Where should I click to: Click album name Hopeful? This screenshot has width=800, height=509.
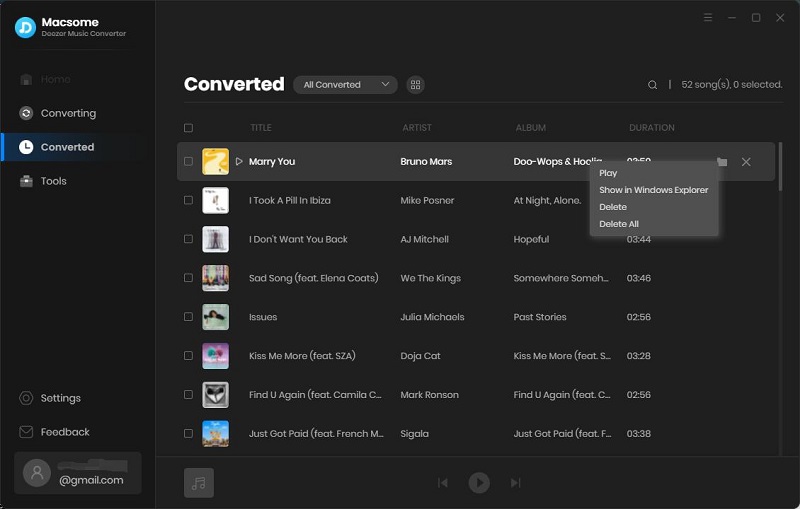pos(531,239)
